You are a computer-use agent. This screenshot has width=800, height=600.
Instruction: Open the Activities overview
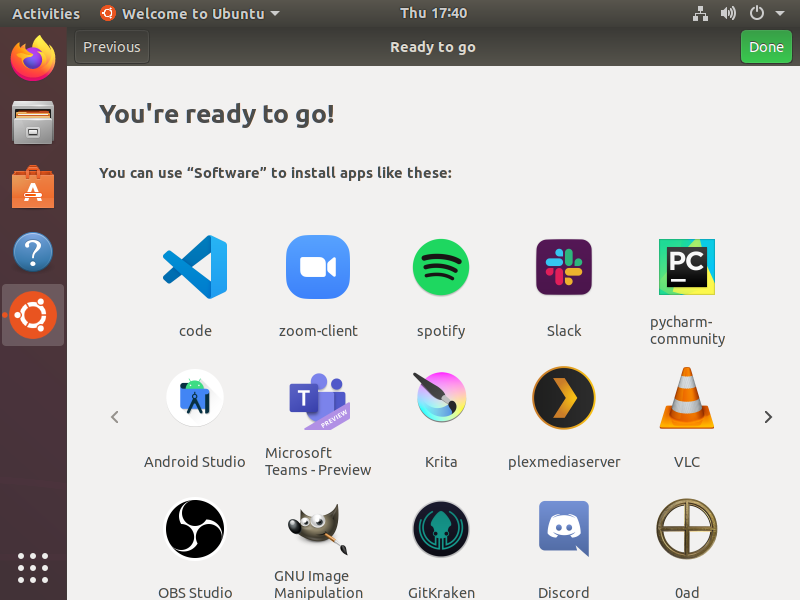point(46,13)
